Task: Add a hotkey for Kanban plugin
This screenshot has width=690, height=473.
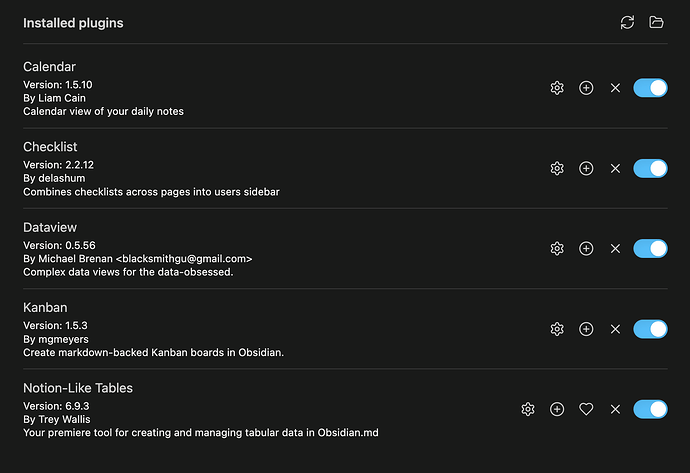Action: coord(586,329)
